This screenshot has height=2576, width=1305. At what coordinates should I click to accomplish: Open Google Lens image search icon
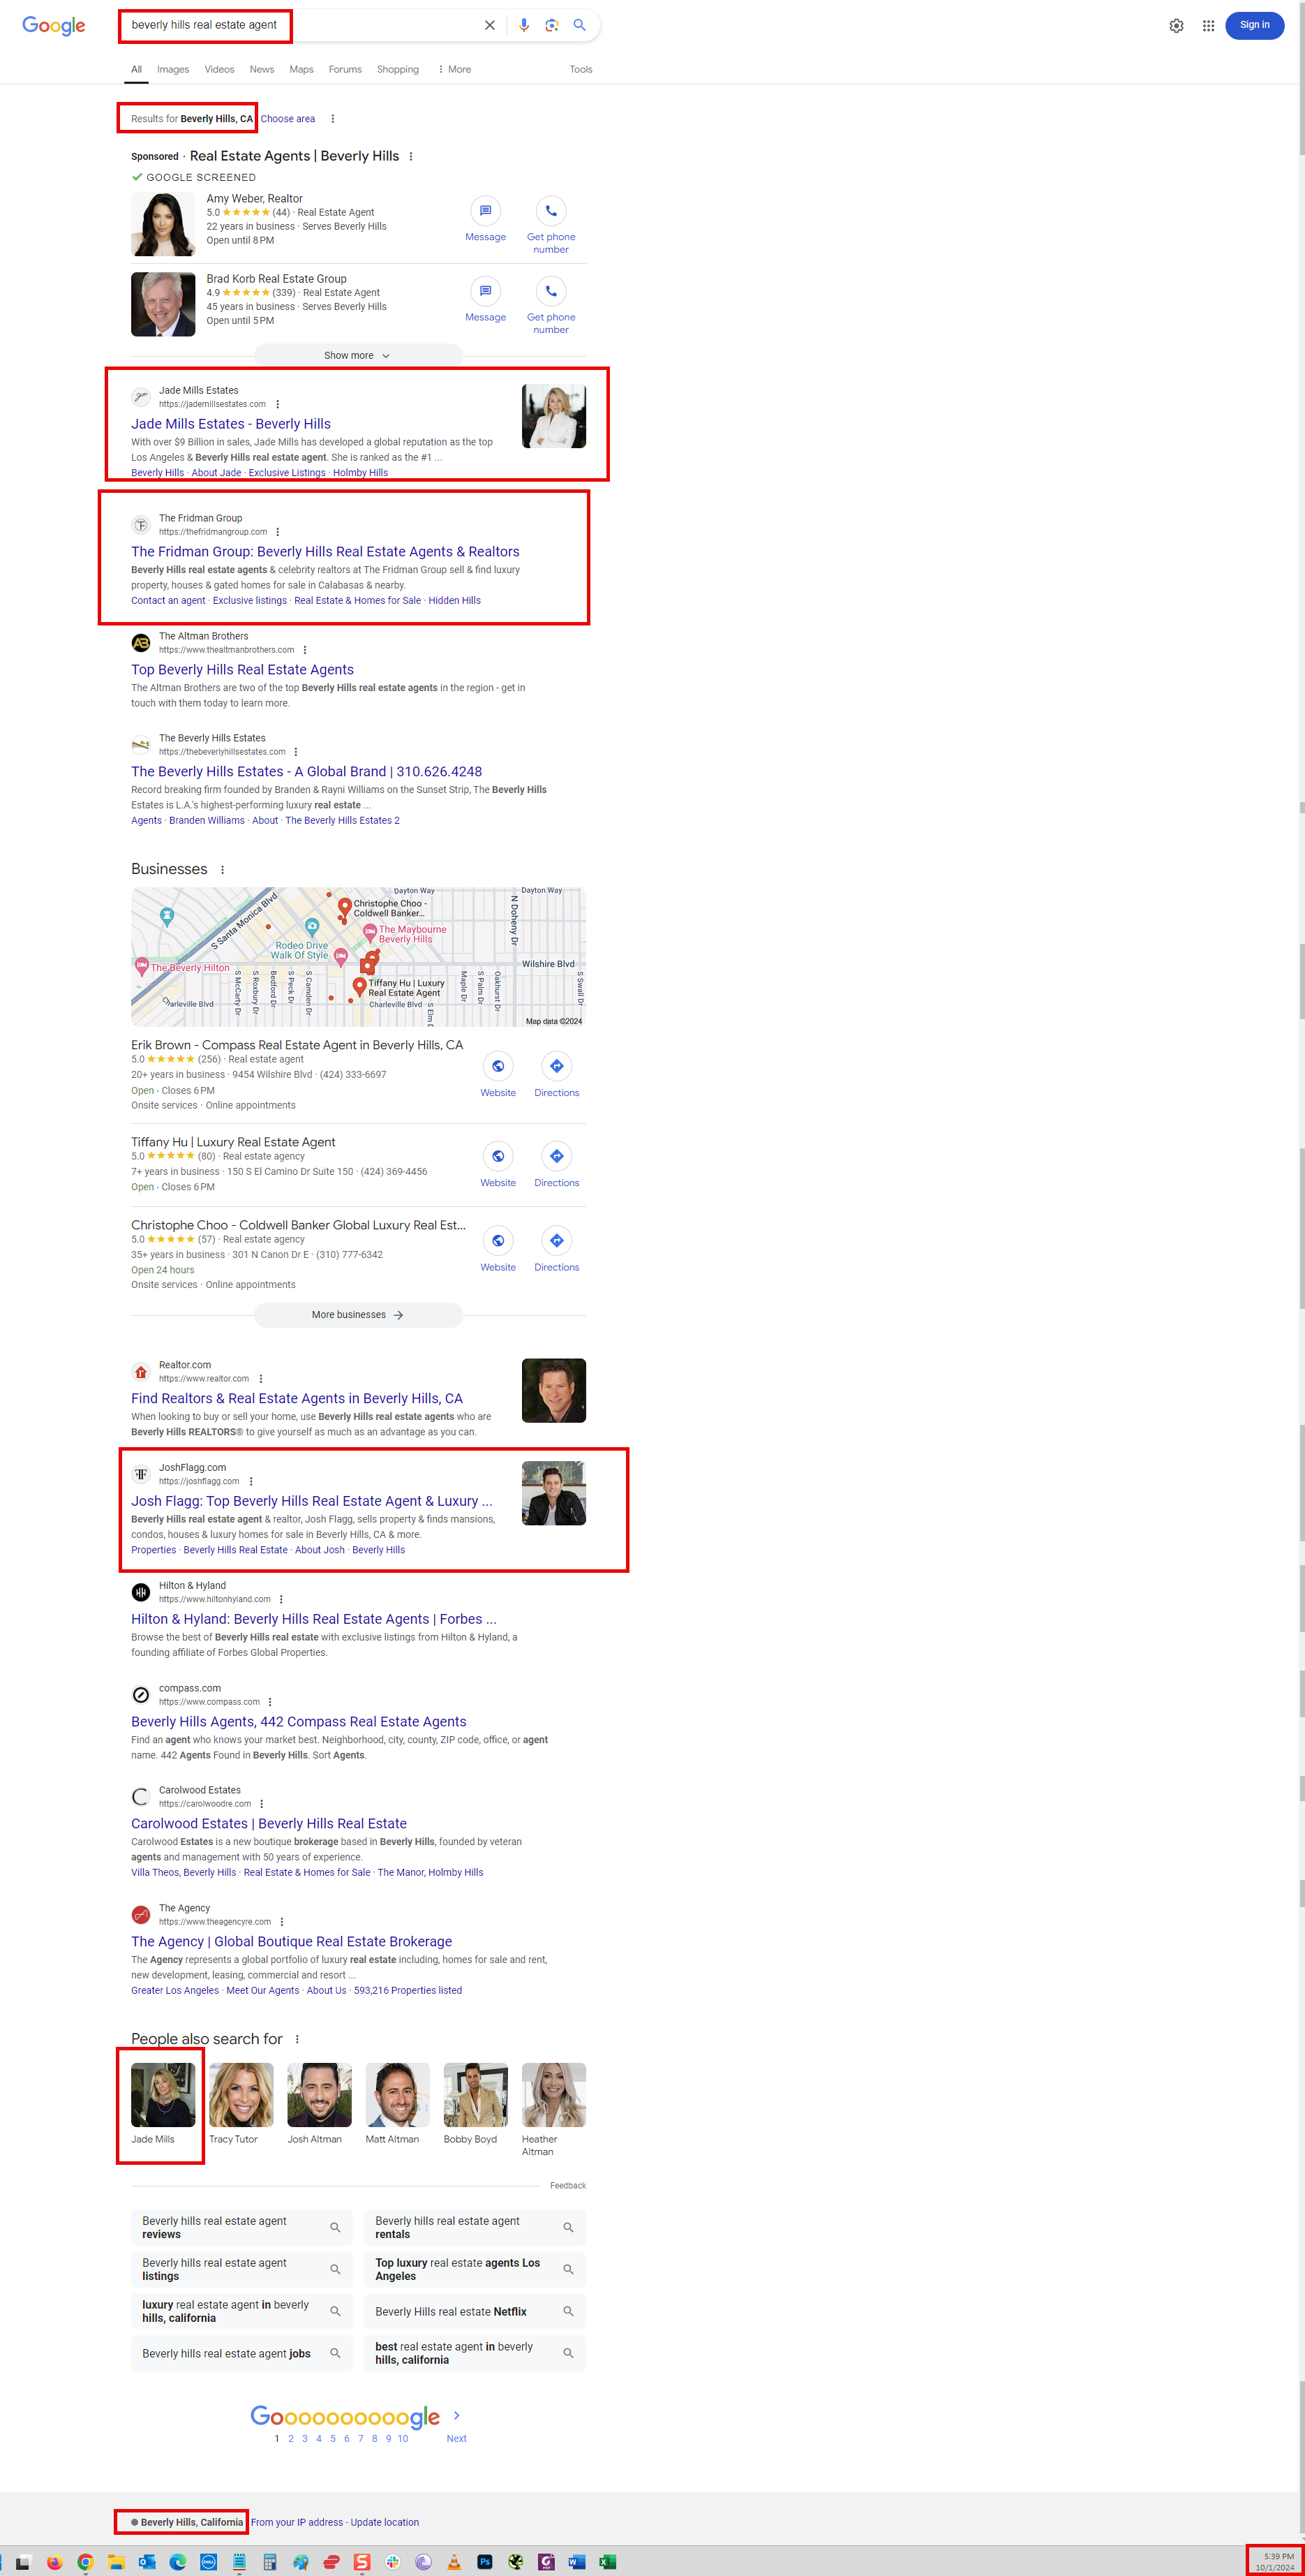click(x=551, y=25)
